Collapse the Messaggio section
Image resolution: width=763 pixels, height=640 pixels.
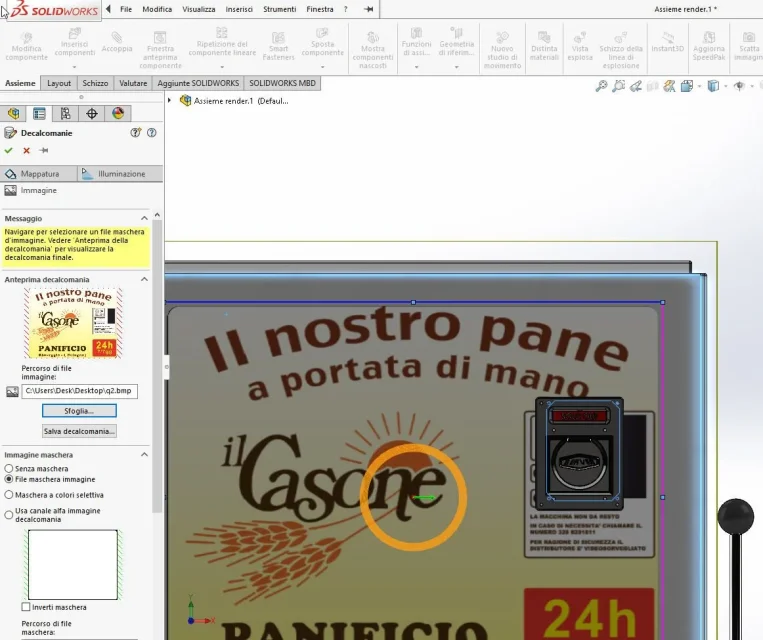(145, 218)
